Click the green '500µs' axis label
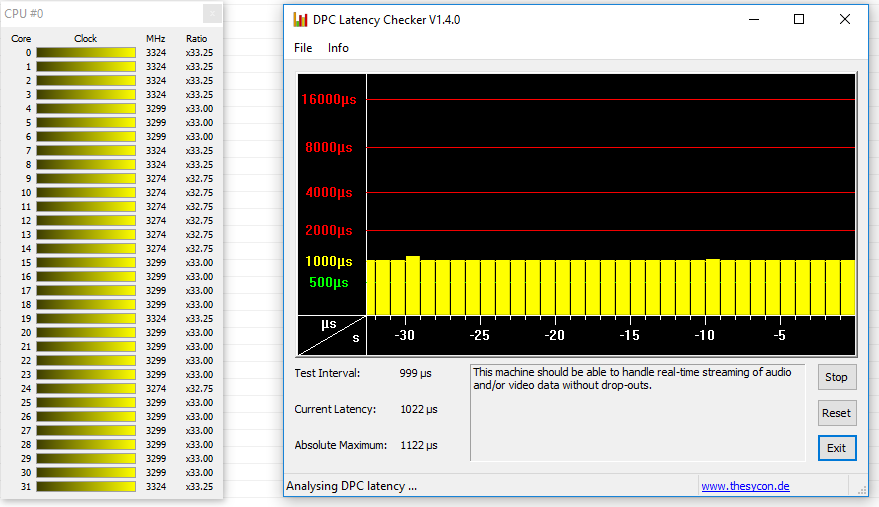The height and width of the screenshot is (507, 879). [329, 283]
